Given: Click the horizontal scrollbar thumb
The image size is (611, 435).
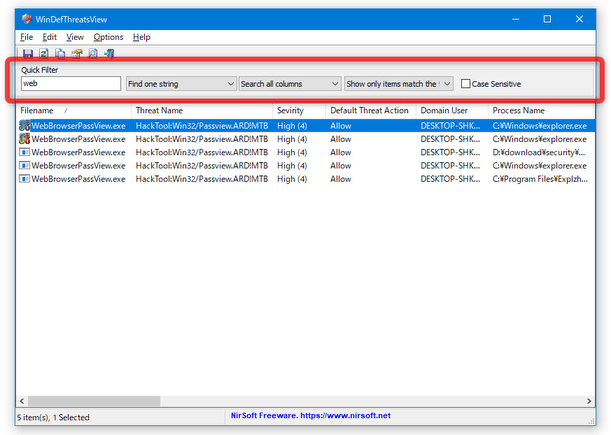Looking at the screenshot, I should [94, 401].
